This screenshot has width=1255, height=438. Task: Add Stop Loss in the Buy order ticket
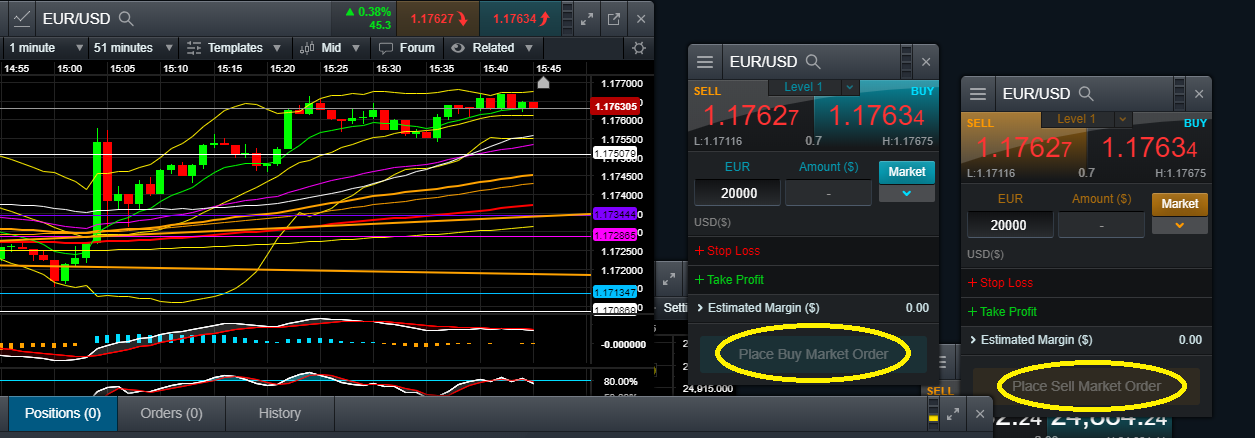click(x=727, y=251)
